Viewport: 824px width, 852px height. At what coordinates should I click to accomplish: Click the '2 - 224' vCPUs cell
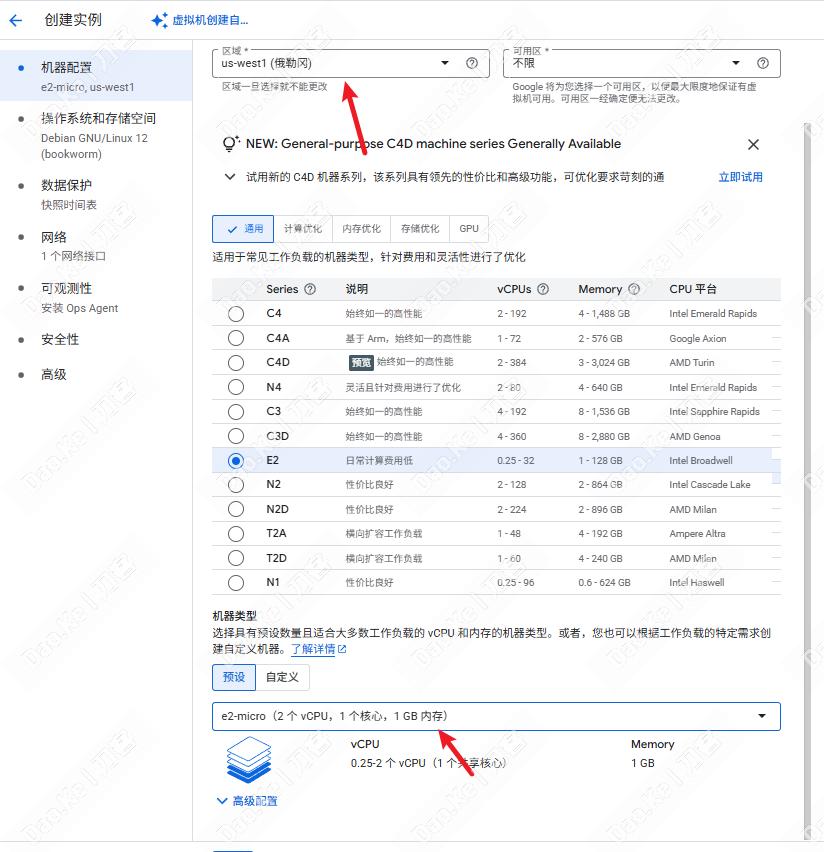(511, 510)
